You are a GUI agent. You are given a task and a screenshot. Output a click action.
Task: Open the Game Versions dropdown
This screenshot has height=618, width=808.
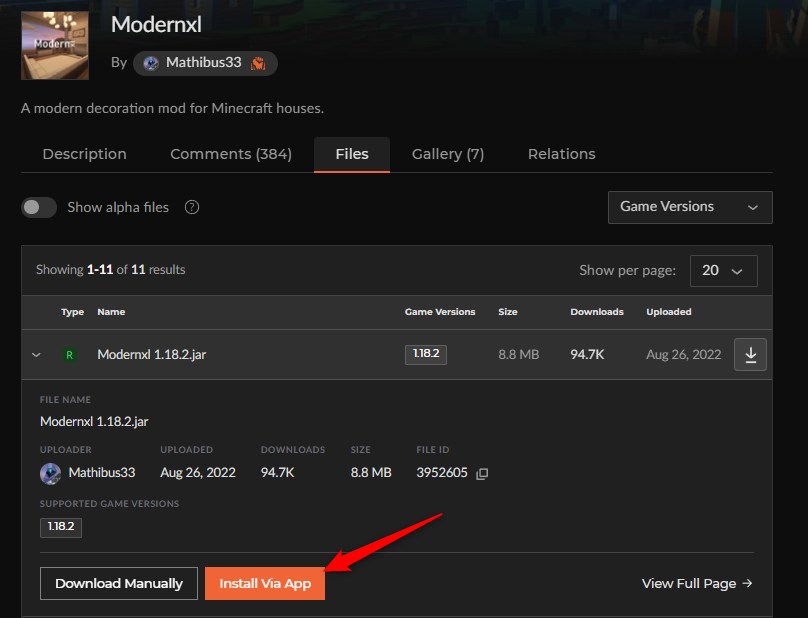(x=690, y=207)
